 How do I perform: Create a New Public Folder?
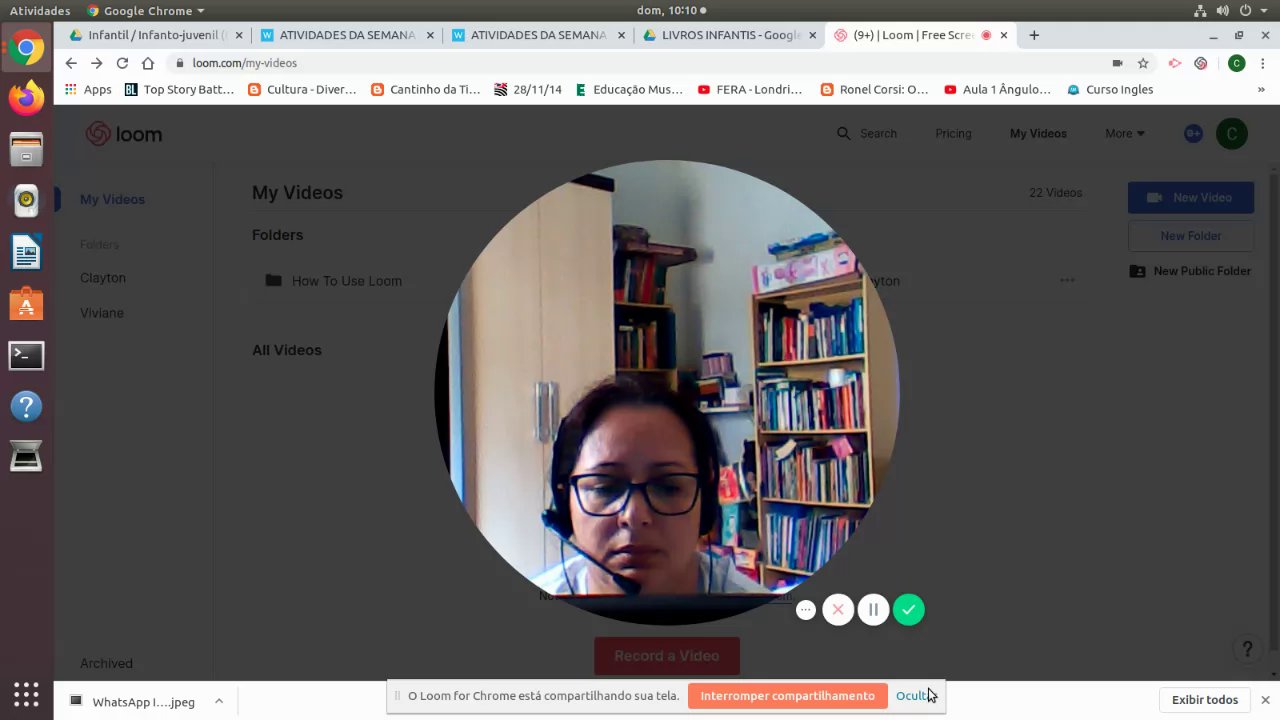1191,271
